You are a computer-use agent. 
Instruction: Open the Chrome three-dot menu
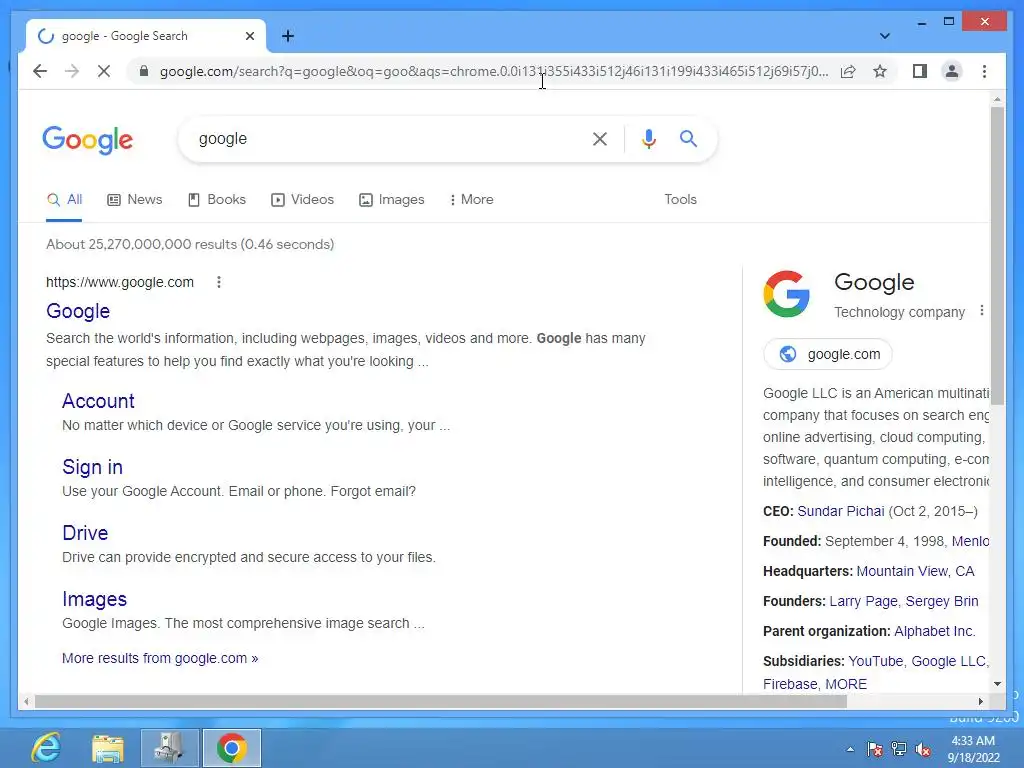pos(984,71)
